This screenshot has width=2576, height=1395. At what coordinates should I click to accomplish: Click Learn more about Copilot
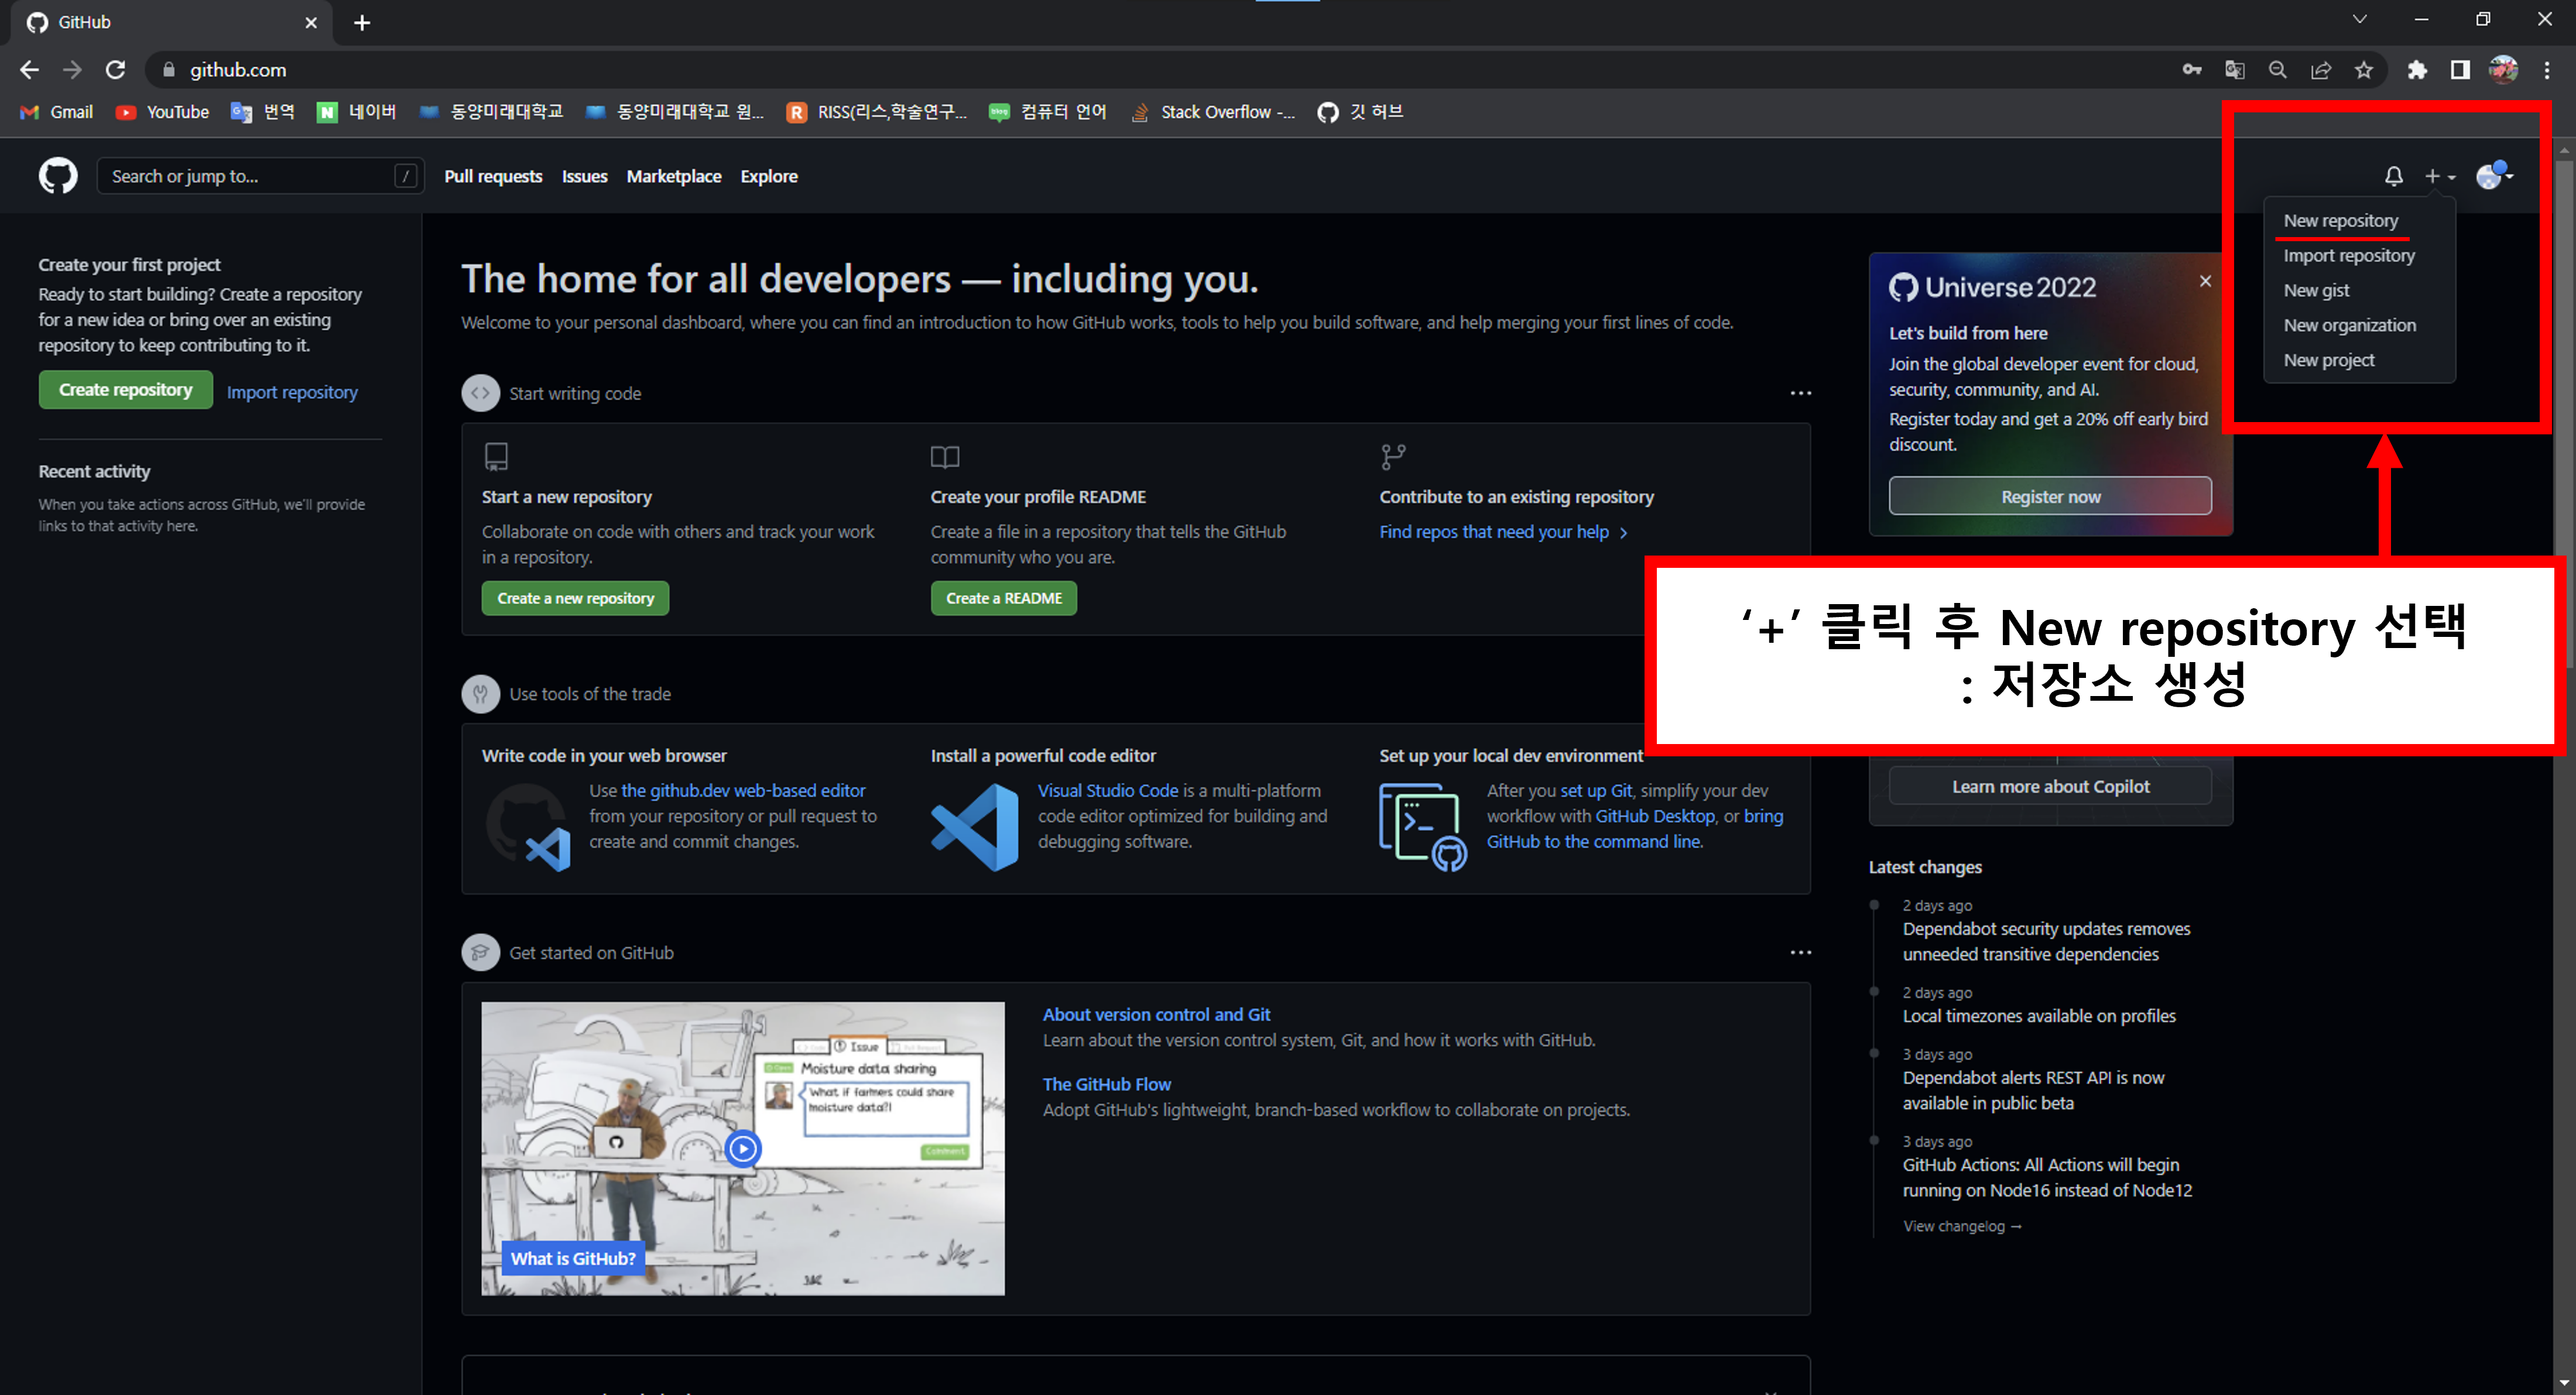point(2050,786)
